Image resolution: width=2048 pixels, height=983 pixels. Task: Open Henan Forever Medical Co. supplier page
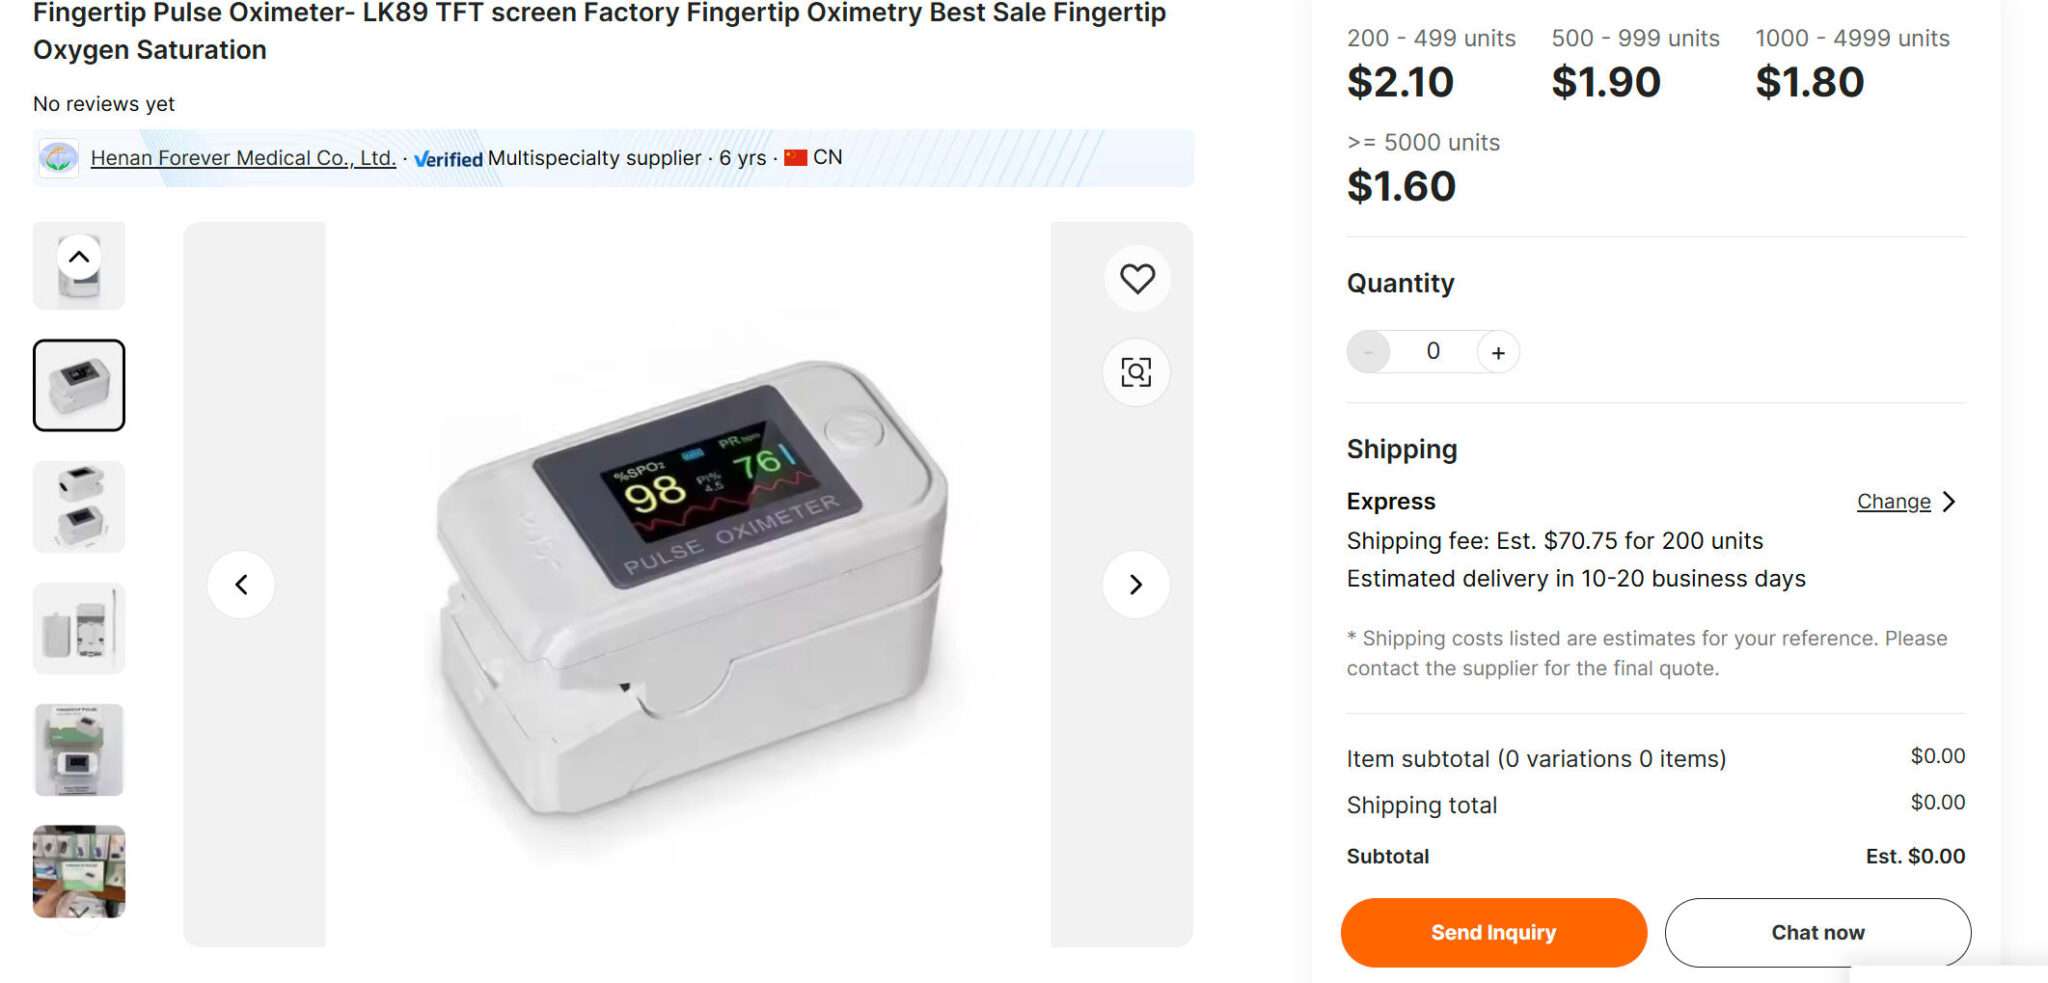243,158
